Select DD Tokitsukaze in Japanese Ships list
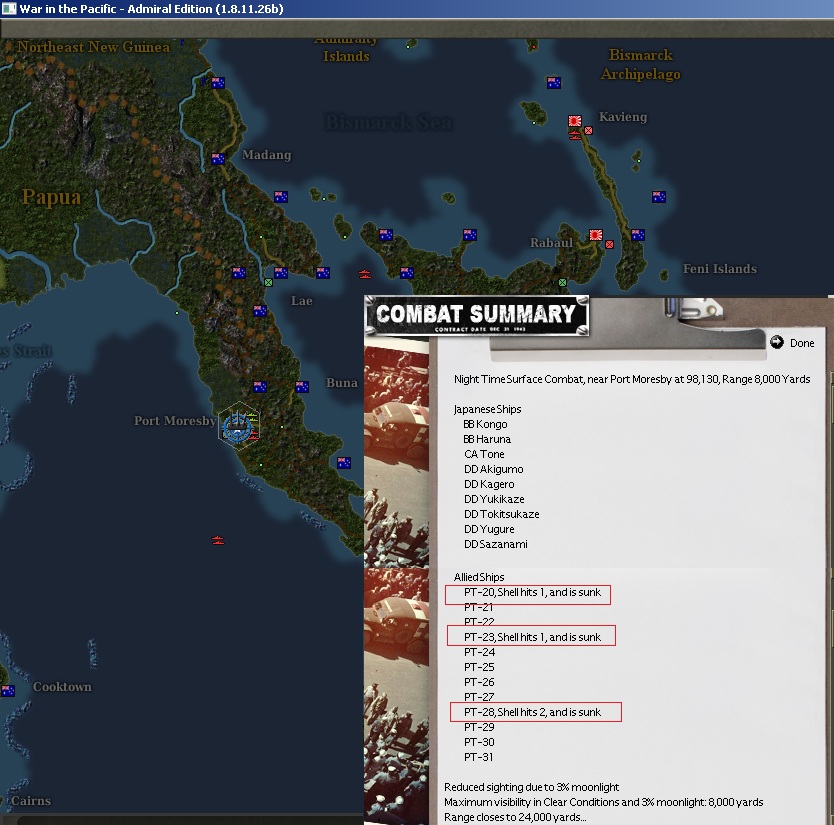834x825 pixels. pyautogui.click(x=502, y=514)
